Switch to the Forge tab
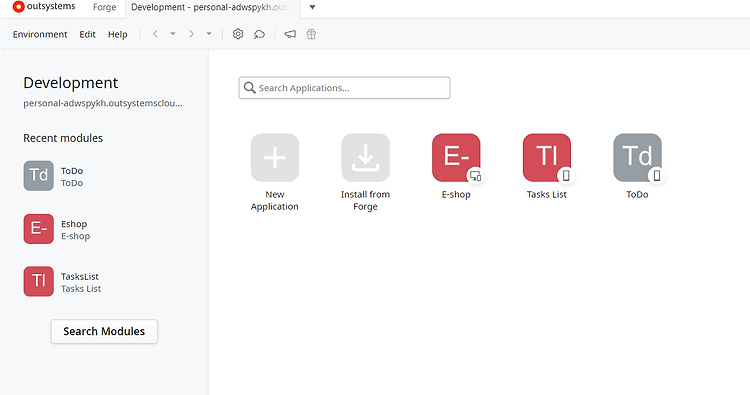The image size is (750, 395). coord(104,7)
